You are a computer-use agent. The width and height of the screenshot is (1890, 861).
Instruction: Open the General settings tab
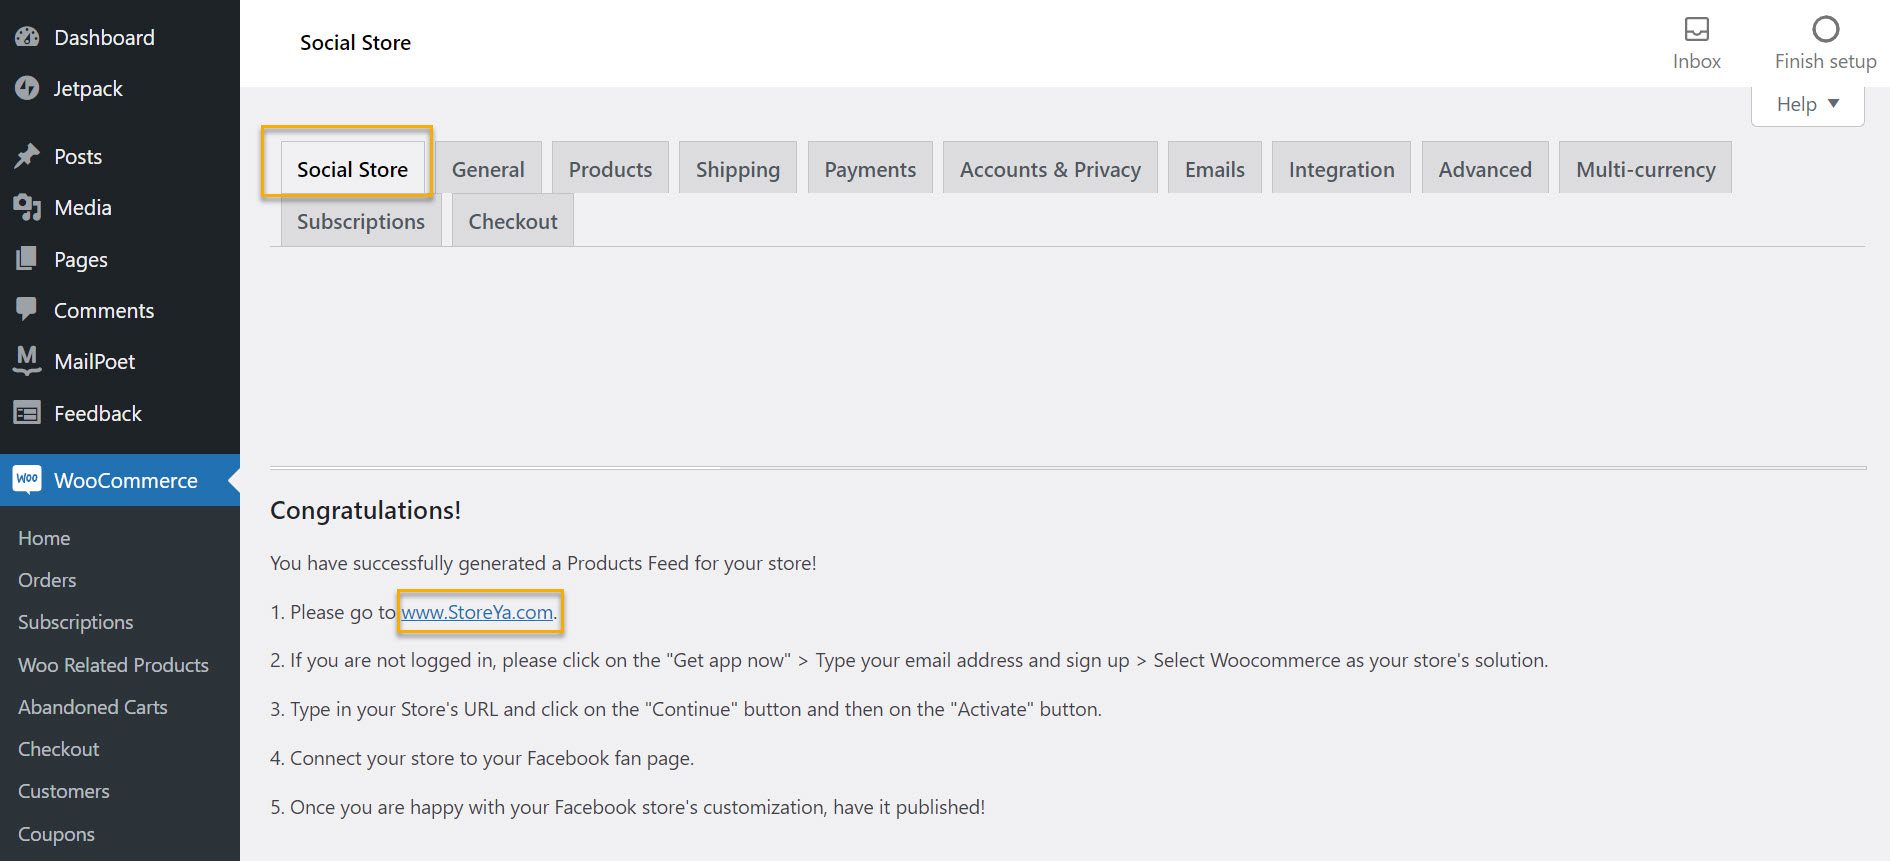[488, 169]
